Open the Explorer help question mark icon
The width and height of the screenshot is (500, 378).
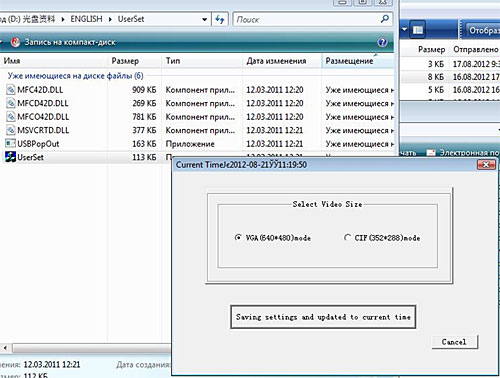(x=382, y=42)
